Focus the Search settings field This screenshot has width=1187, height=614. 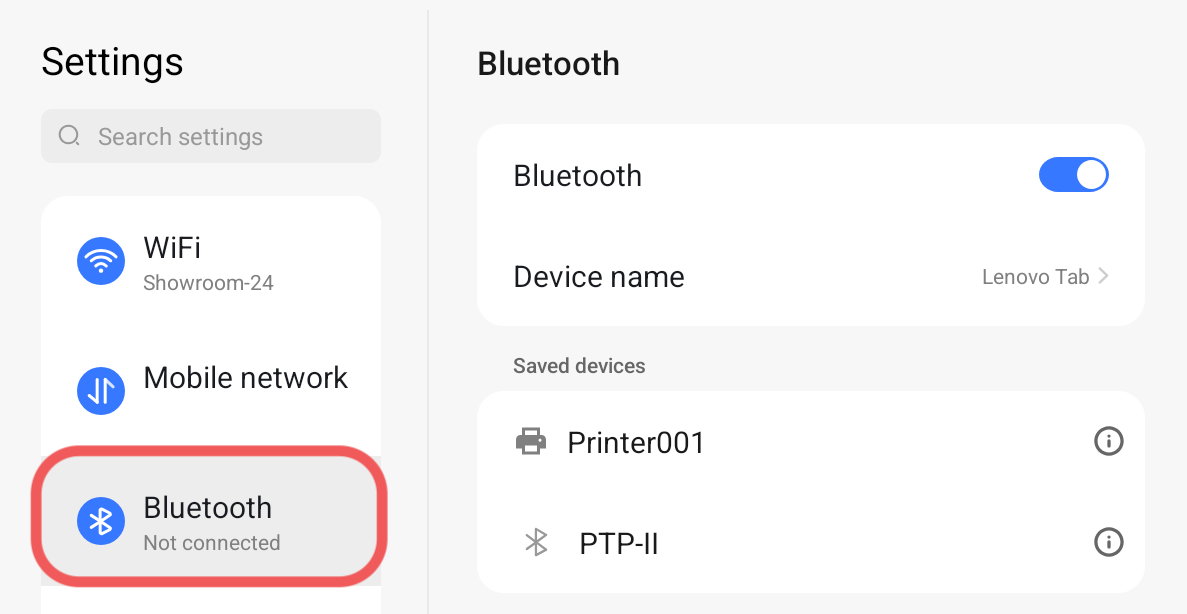click(220, 136)
